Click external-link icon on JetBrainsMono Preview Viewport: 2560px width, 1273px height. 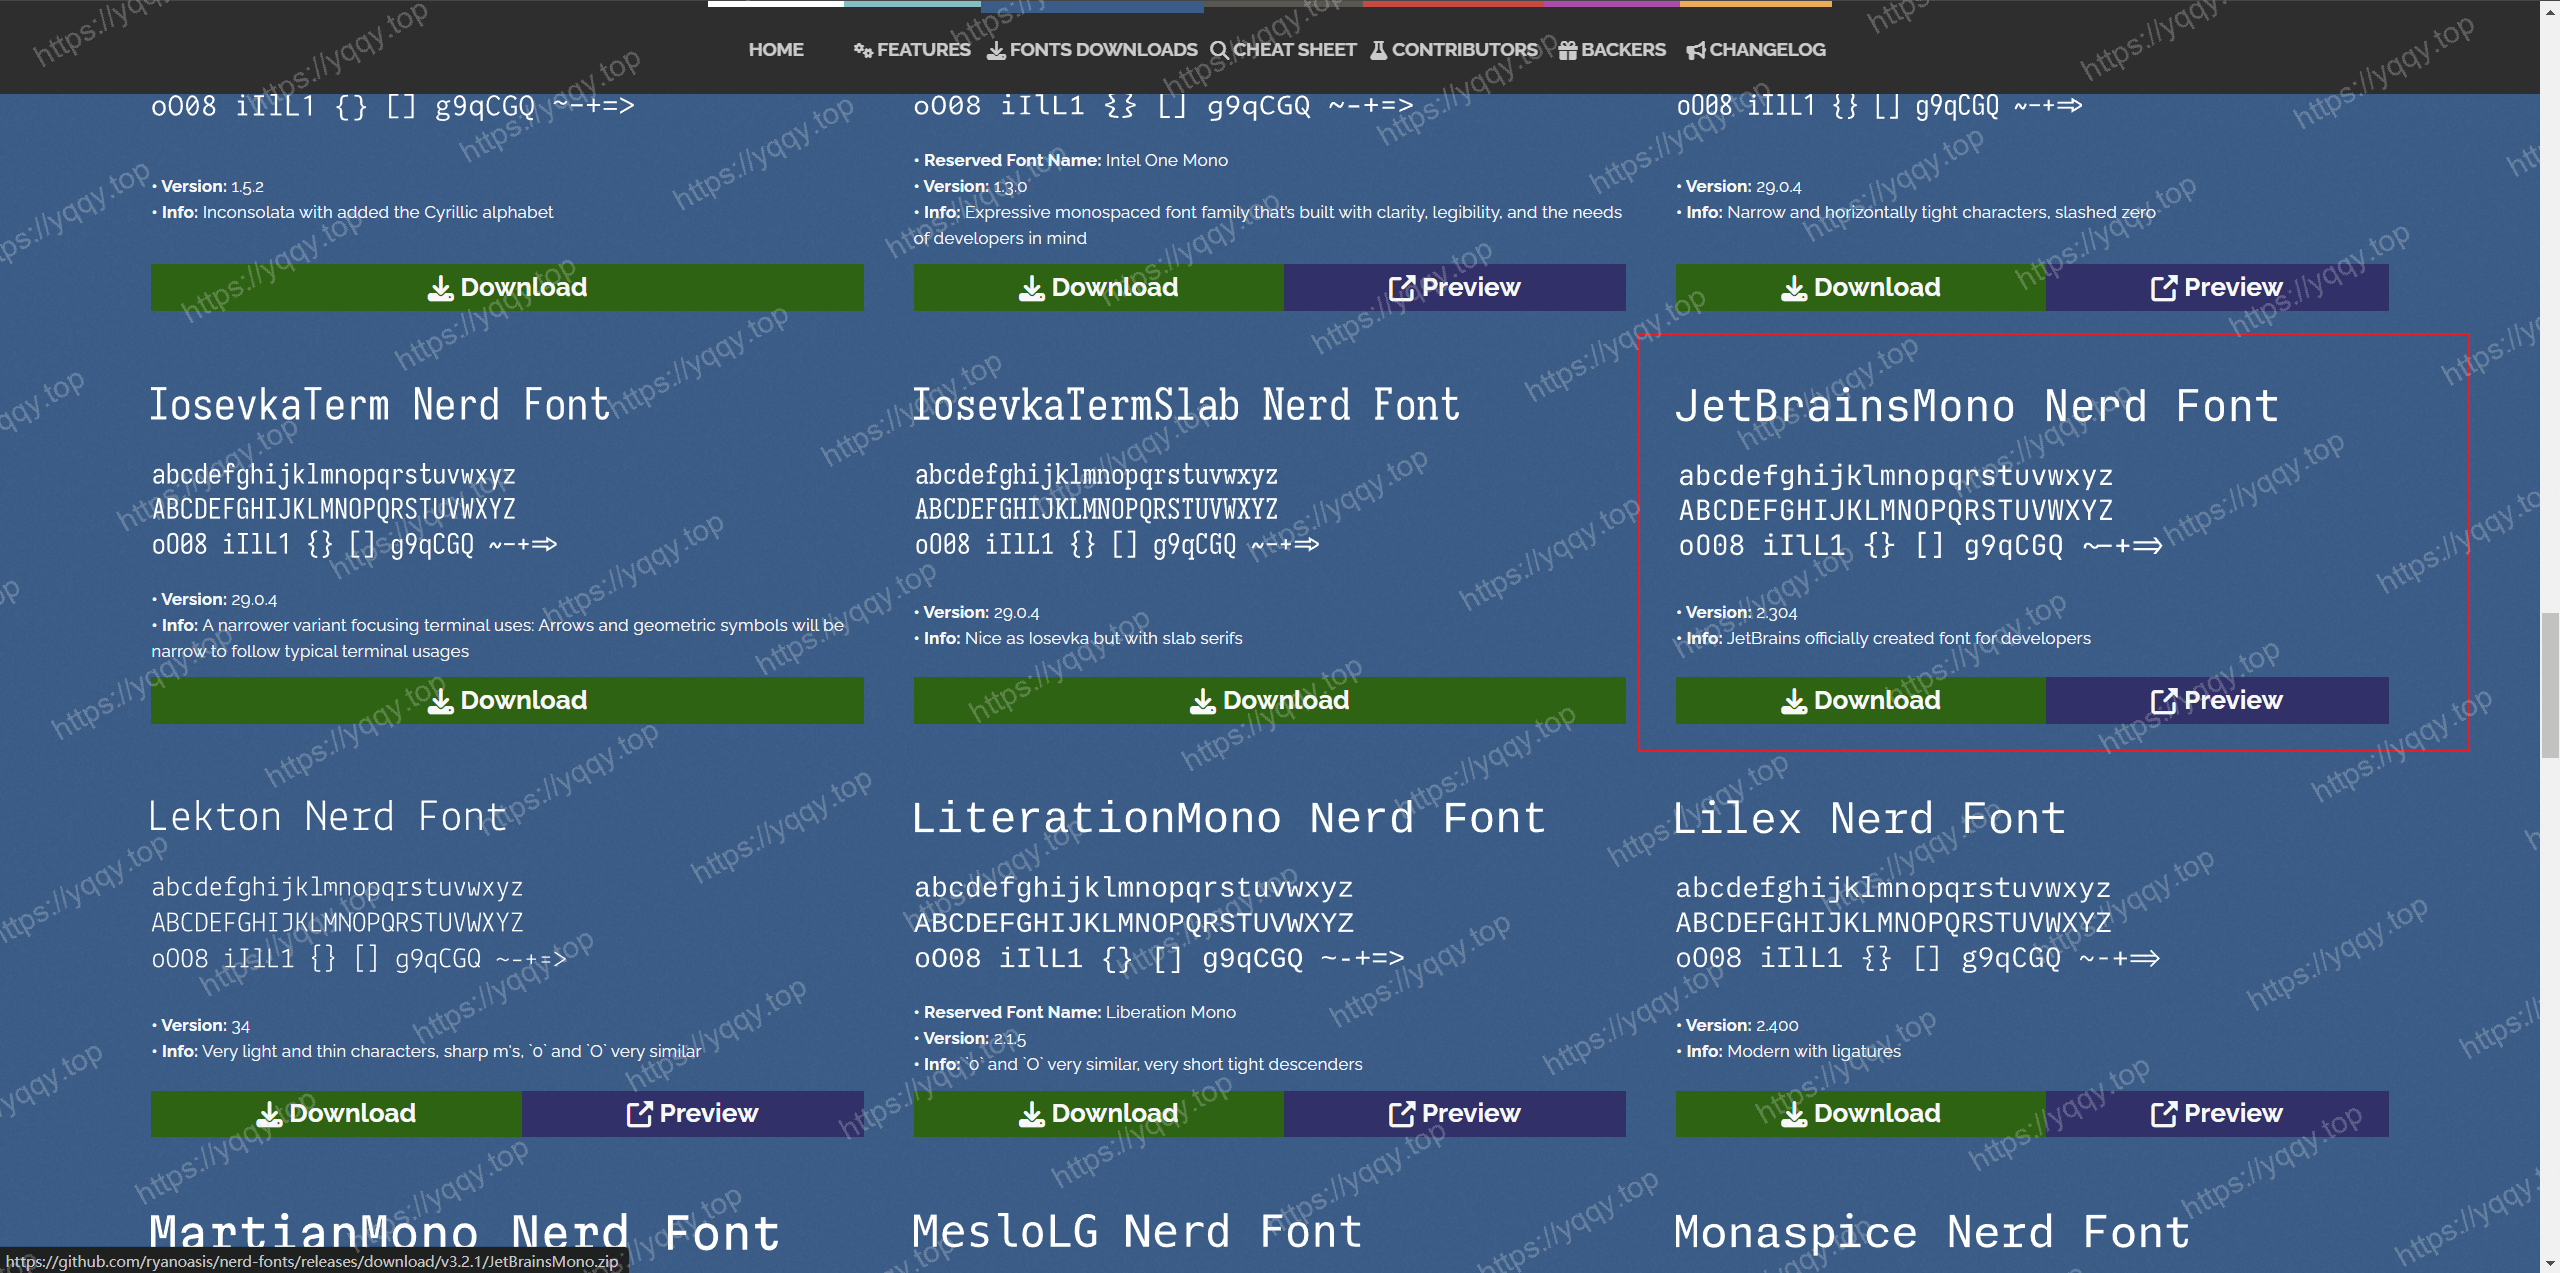[2163, 702]
